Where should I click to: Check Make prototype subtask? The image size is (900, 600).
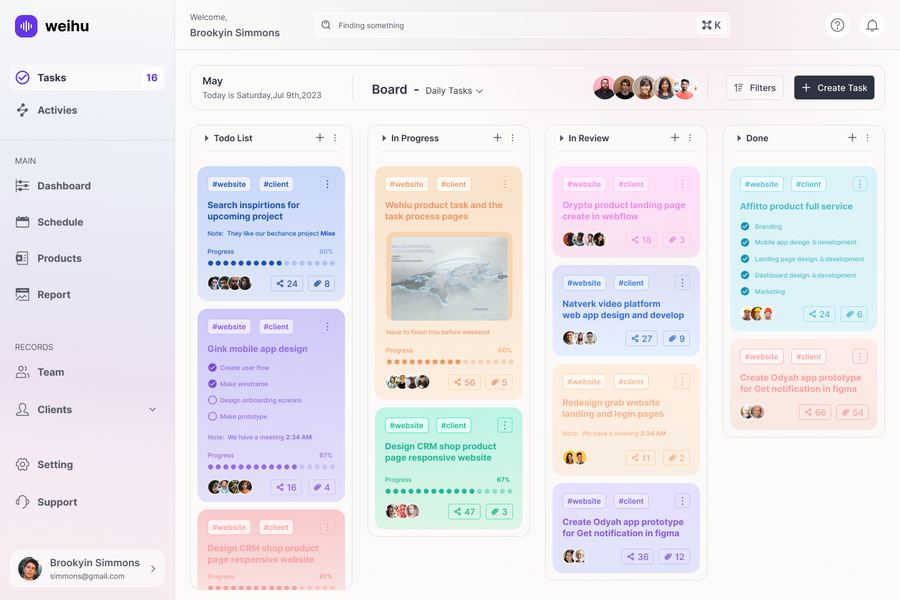pos(212,416)
